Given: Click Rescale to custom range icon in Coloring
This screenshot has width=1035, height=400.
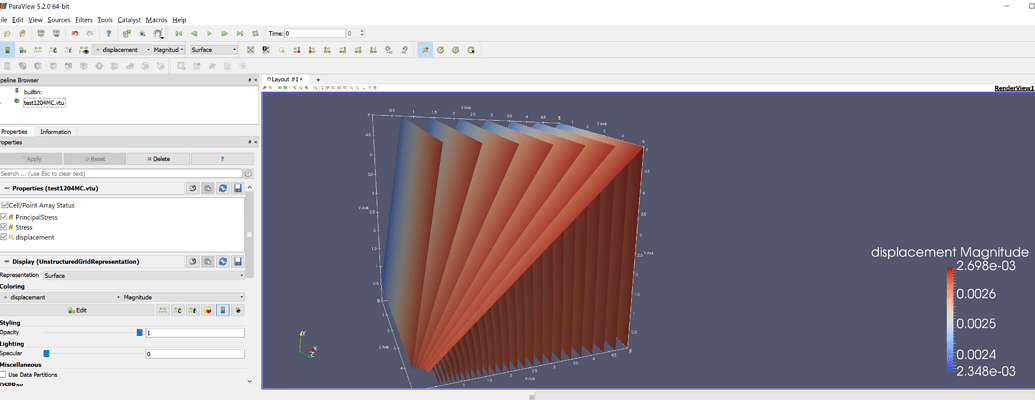Looking at the screenshot, I should [178, 310].
